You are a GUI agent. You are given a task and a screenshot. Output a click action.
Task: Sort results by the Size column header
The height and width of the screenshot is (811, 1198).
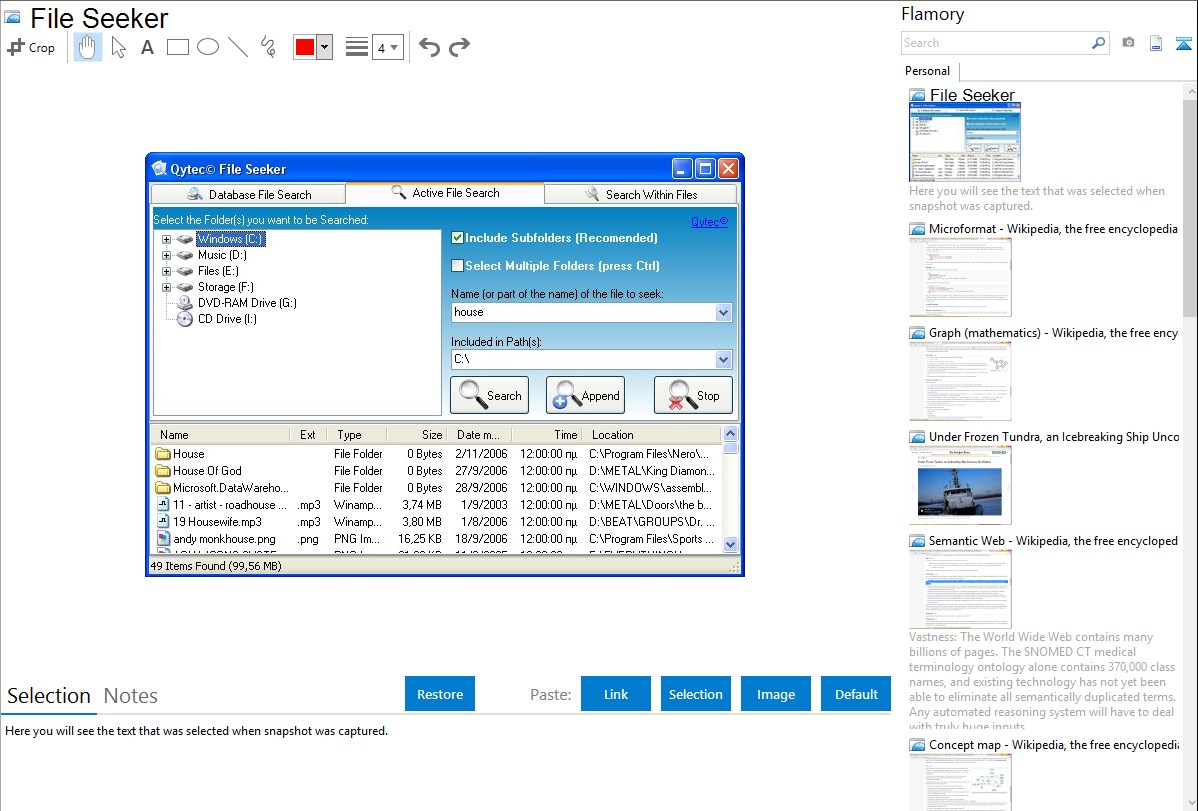417,435
